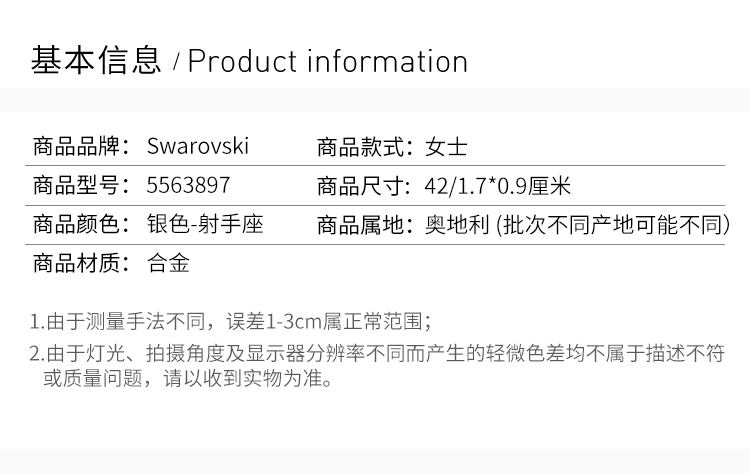Screen dimensions: 750x473
Task: Click the 银色-射手座 color value
Action: click(x=205, y=224)
